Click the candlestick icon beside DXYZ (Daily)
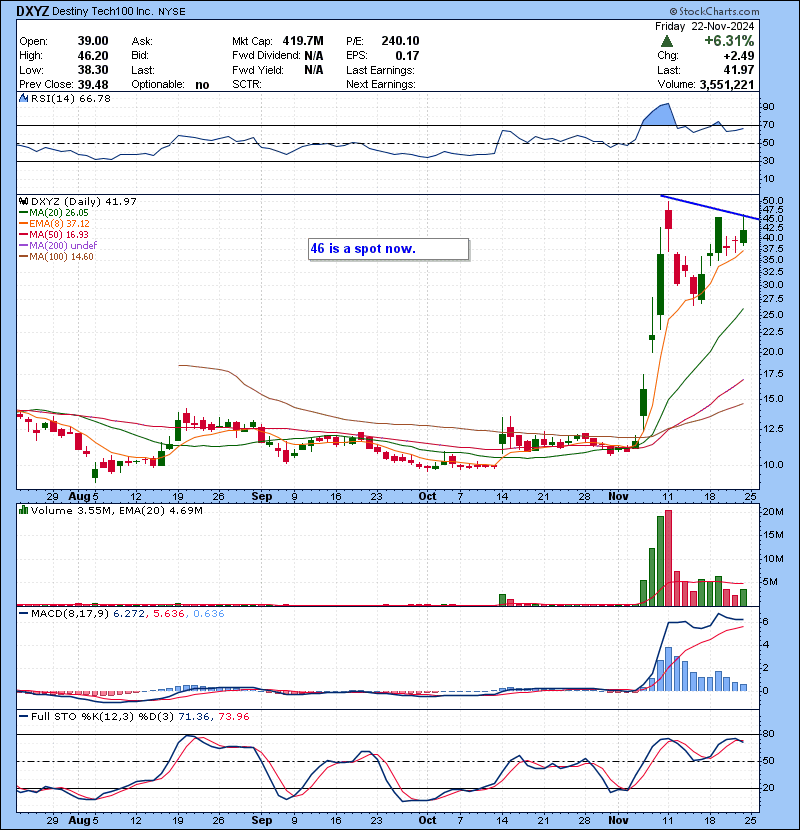Image resolution: width=800 pixels, height=830 pixels. (x=23, y=201)
